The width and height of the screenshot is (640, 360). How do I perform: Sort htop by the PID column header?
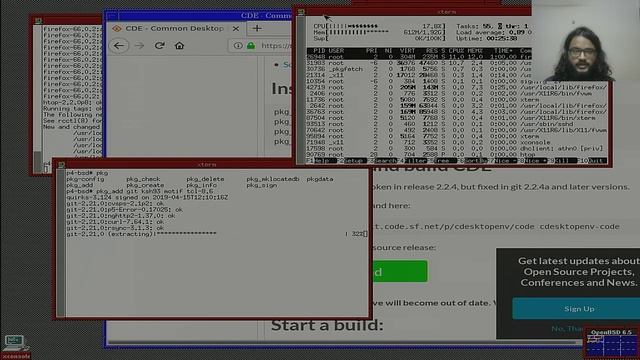tap(319, 51)
